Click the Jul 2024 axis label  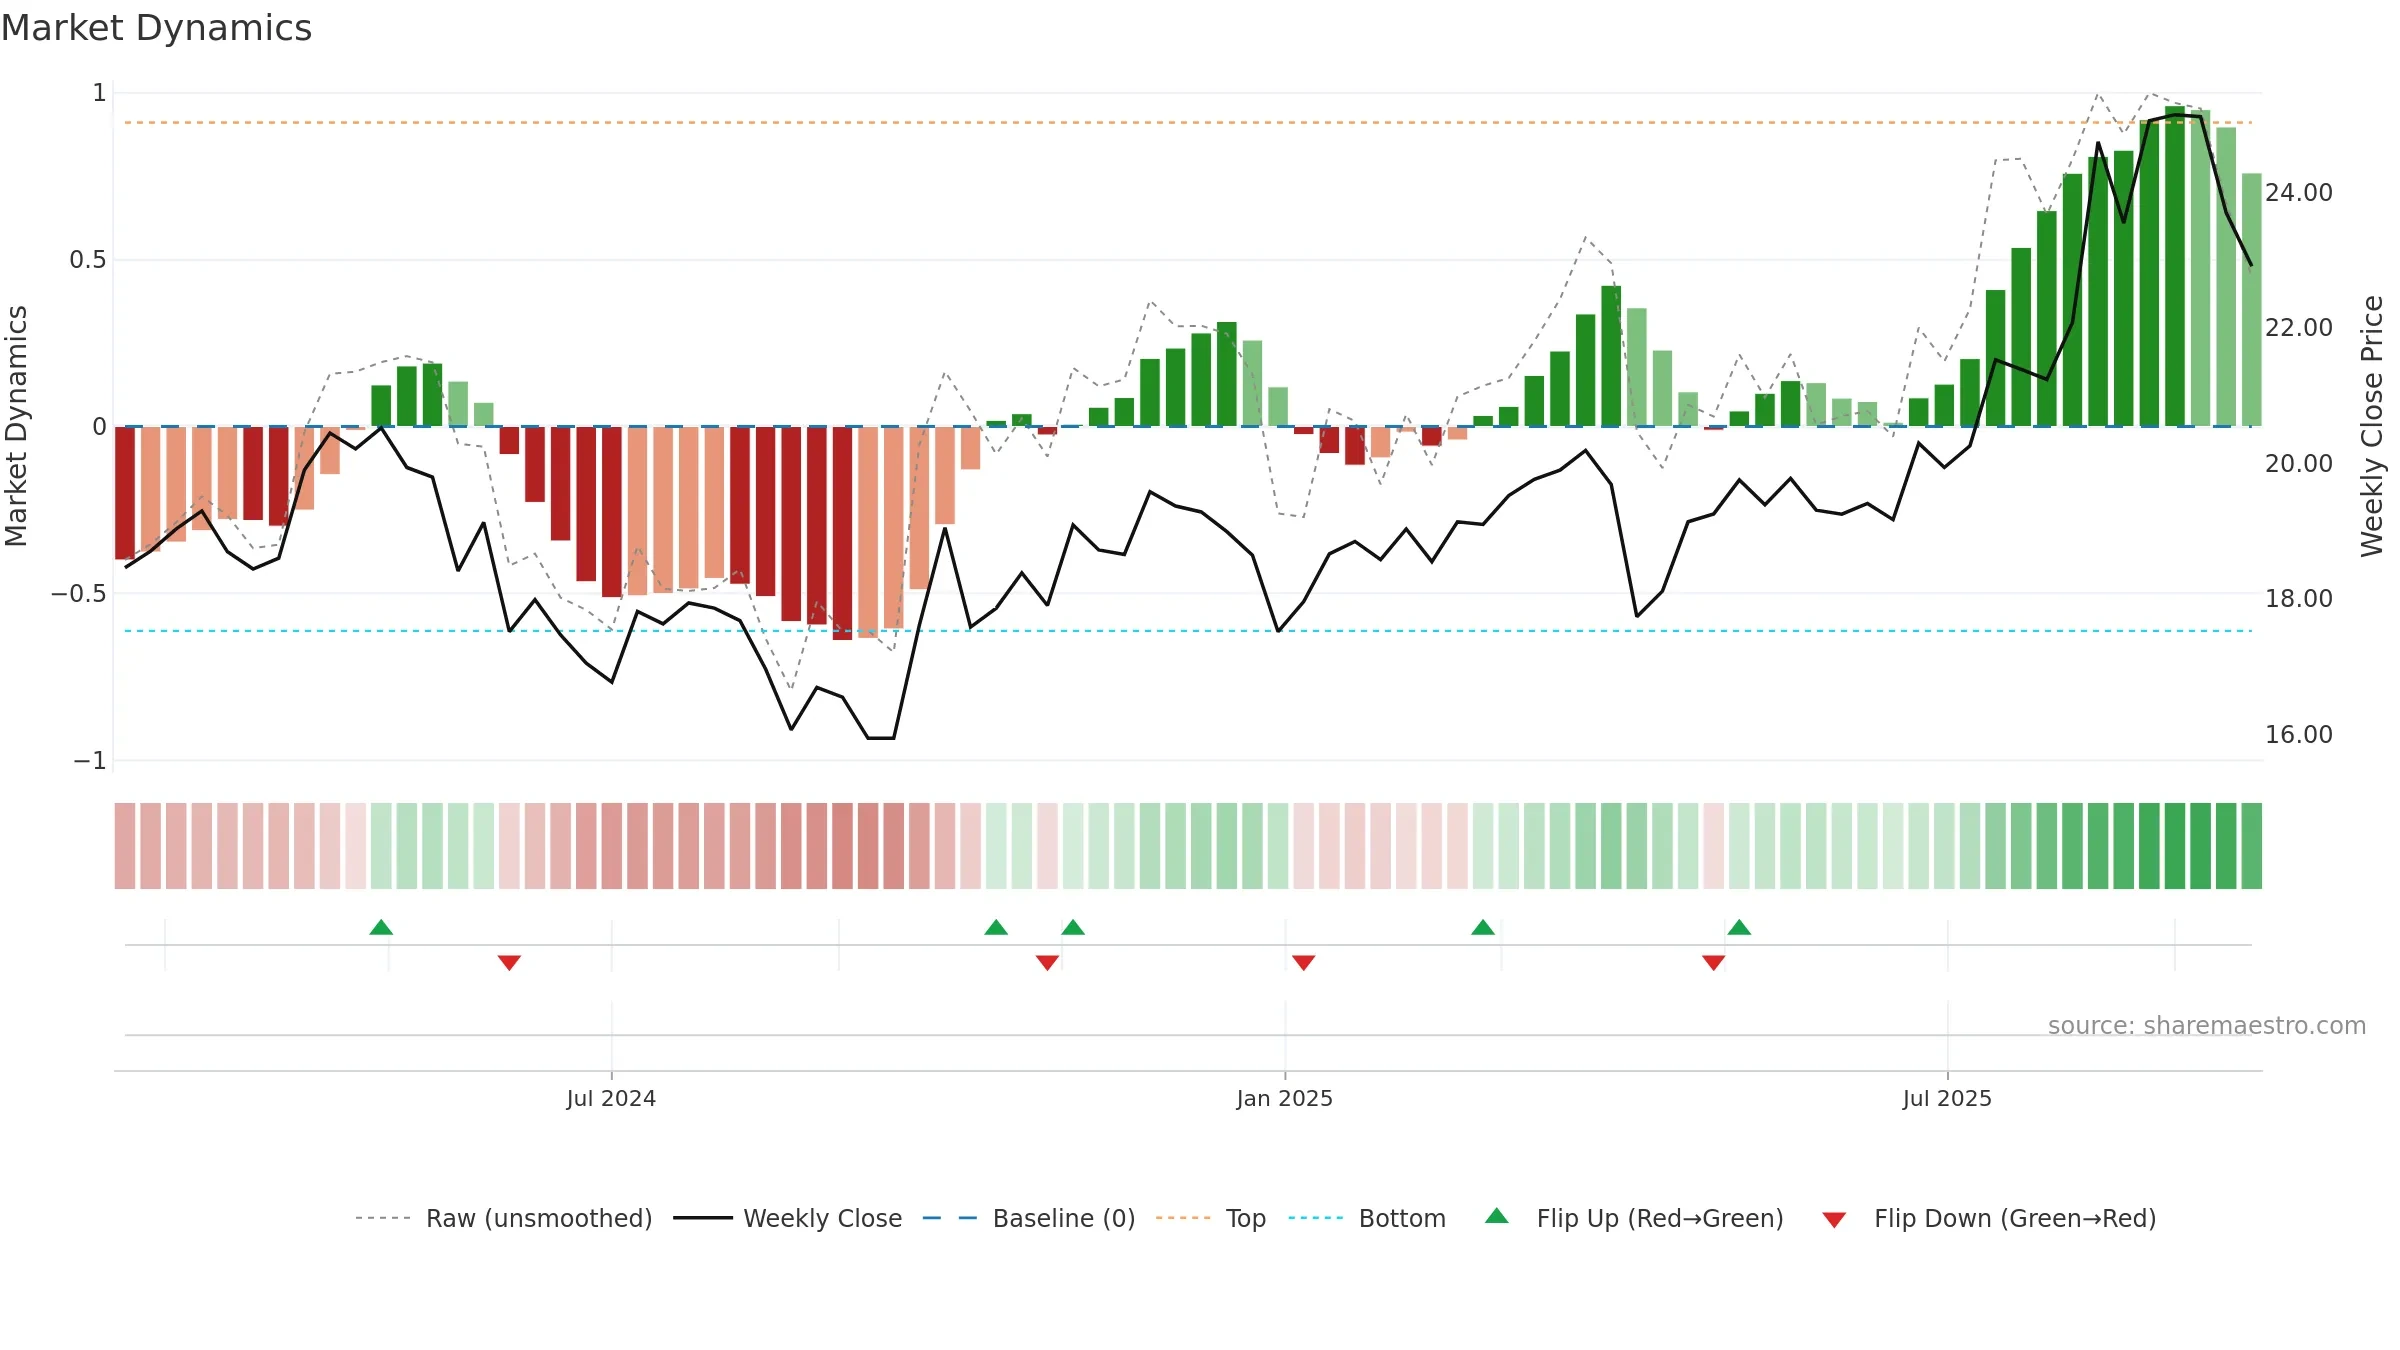click(x=611, y=1098)
